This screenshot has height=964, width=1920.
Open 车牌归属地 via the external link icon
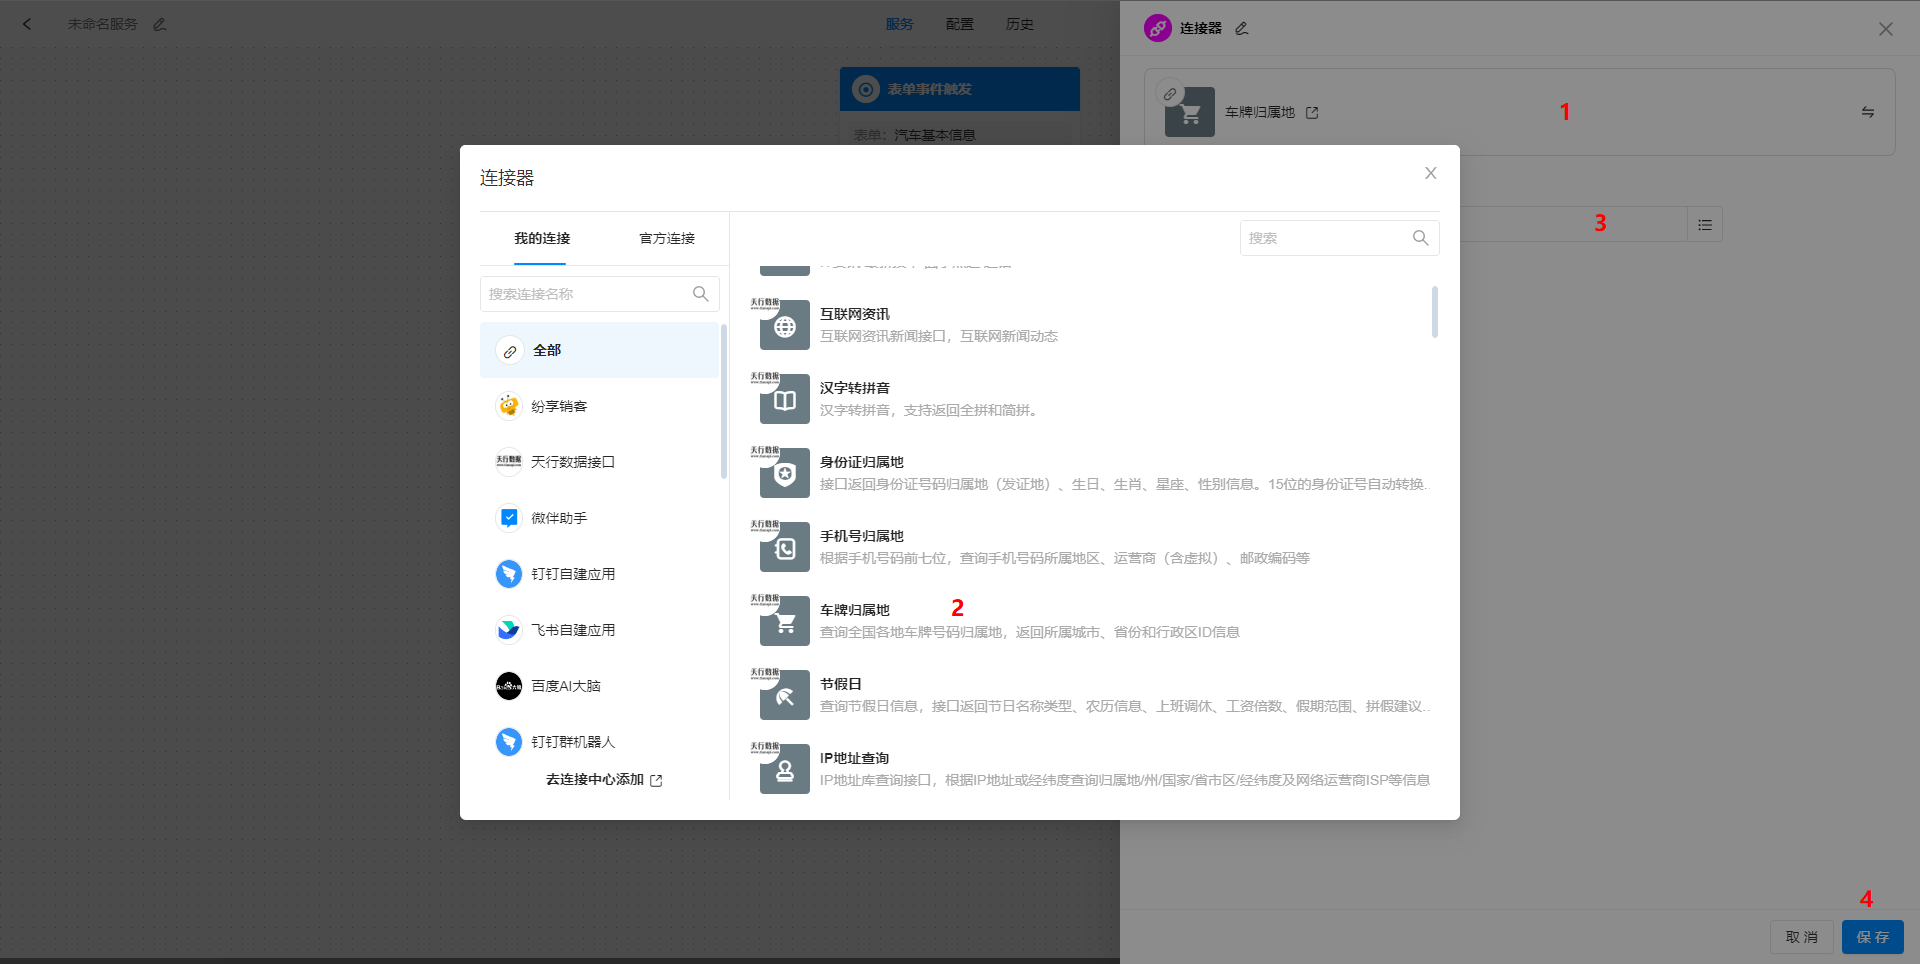[x=1313, y=112]
